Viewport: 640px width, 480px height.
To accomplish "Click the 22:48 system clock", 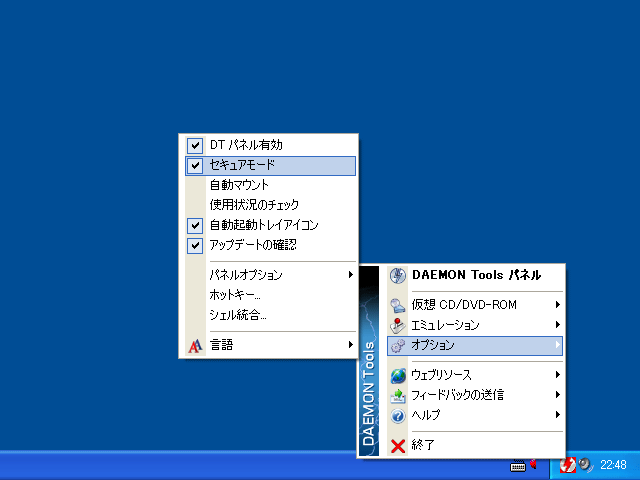I will pyautogui.click(x=613, y=465).
